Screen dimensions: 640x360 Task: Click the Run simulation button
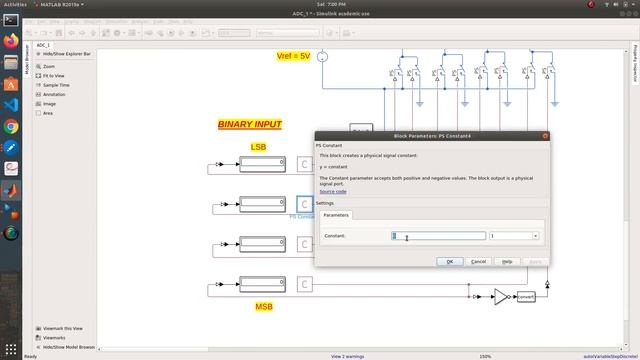[171, 33]
